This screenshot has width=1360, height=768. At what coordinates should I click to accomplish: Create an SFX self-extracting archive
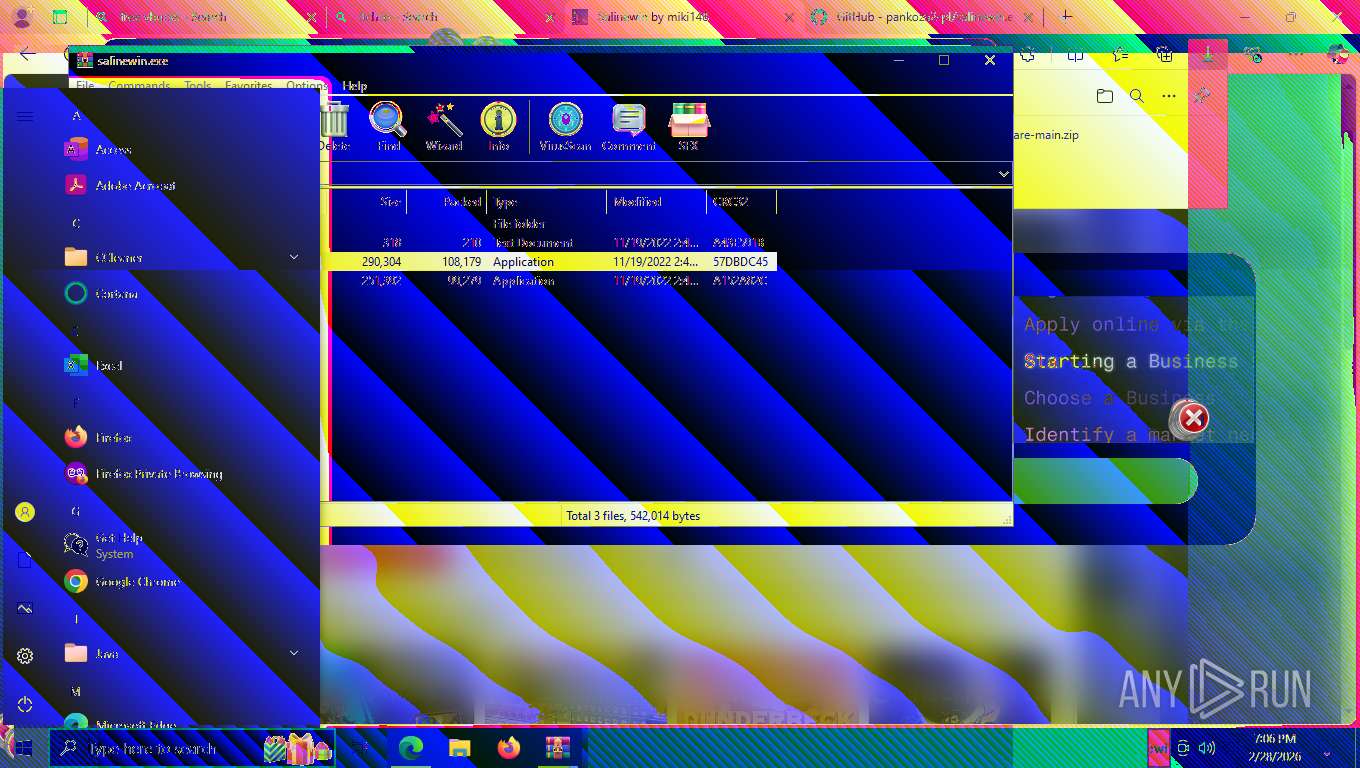click(688, 128)
